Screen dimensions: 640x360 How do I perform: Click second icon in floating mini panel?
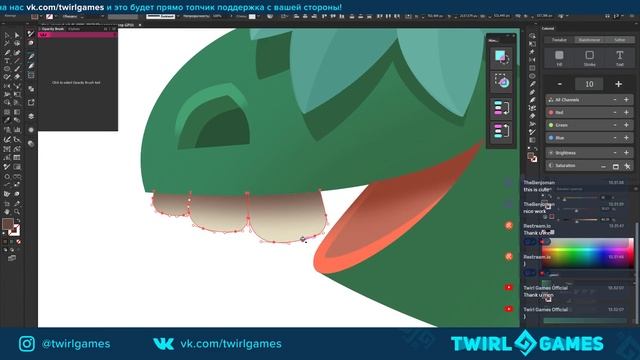click(x=501, y=82)
